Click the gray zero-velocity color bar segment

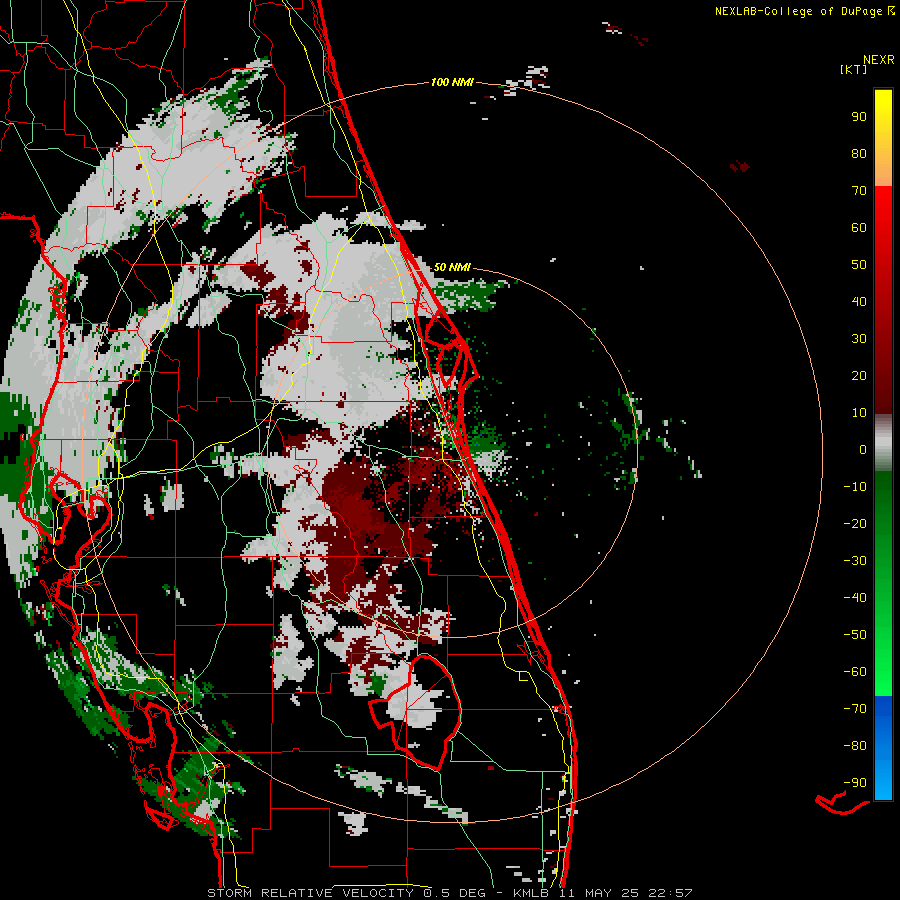click(883, 443)
